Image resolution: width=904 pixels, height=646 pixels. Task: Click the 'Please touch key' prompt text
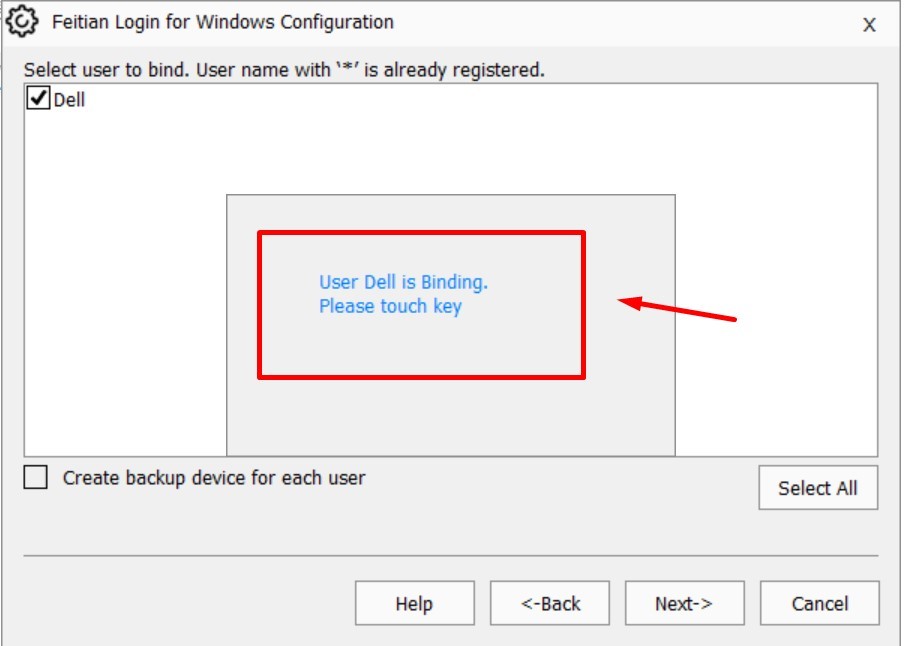click(390, 306)
